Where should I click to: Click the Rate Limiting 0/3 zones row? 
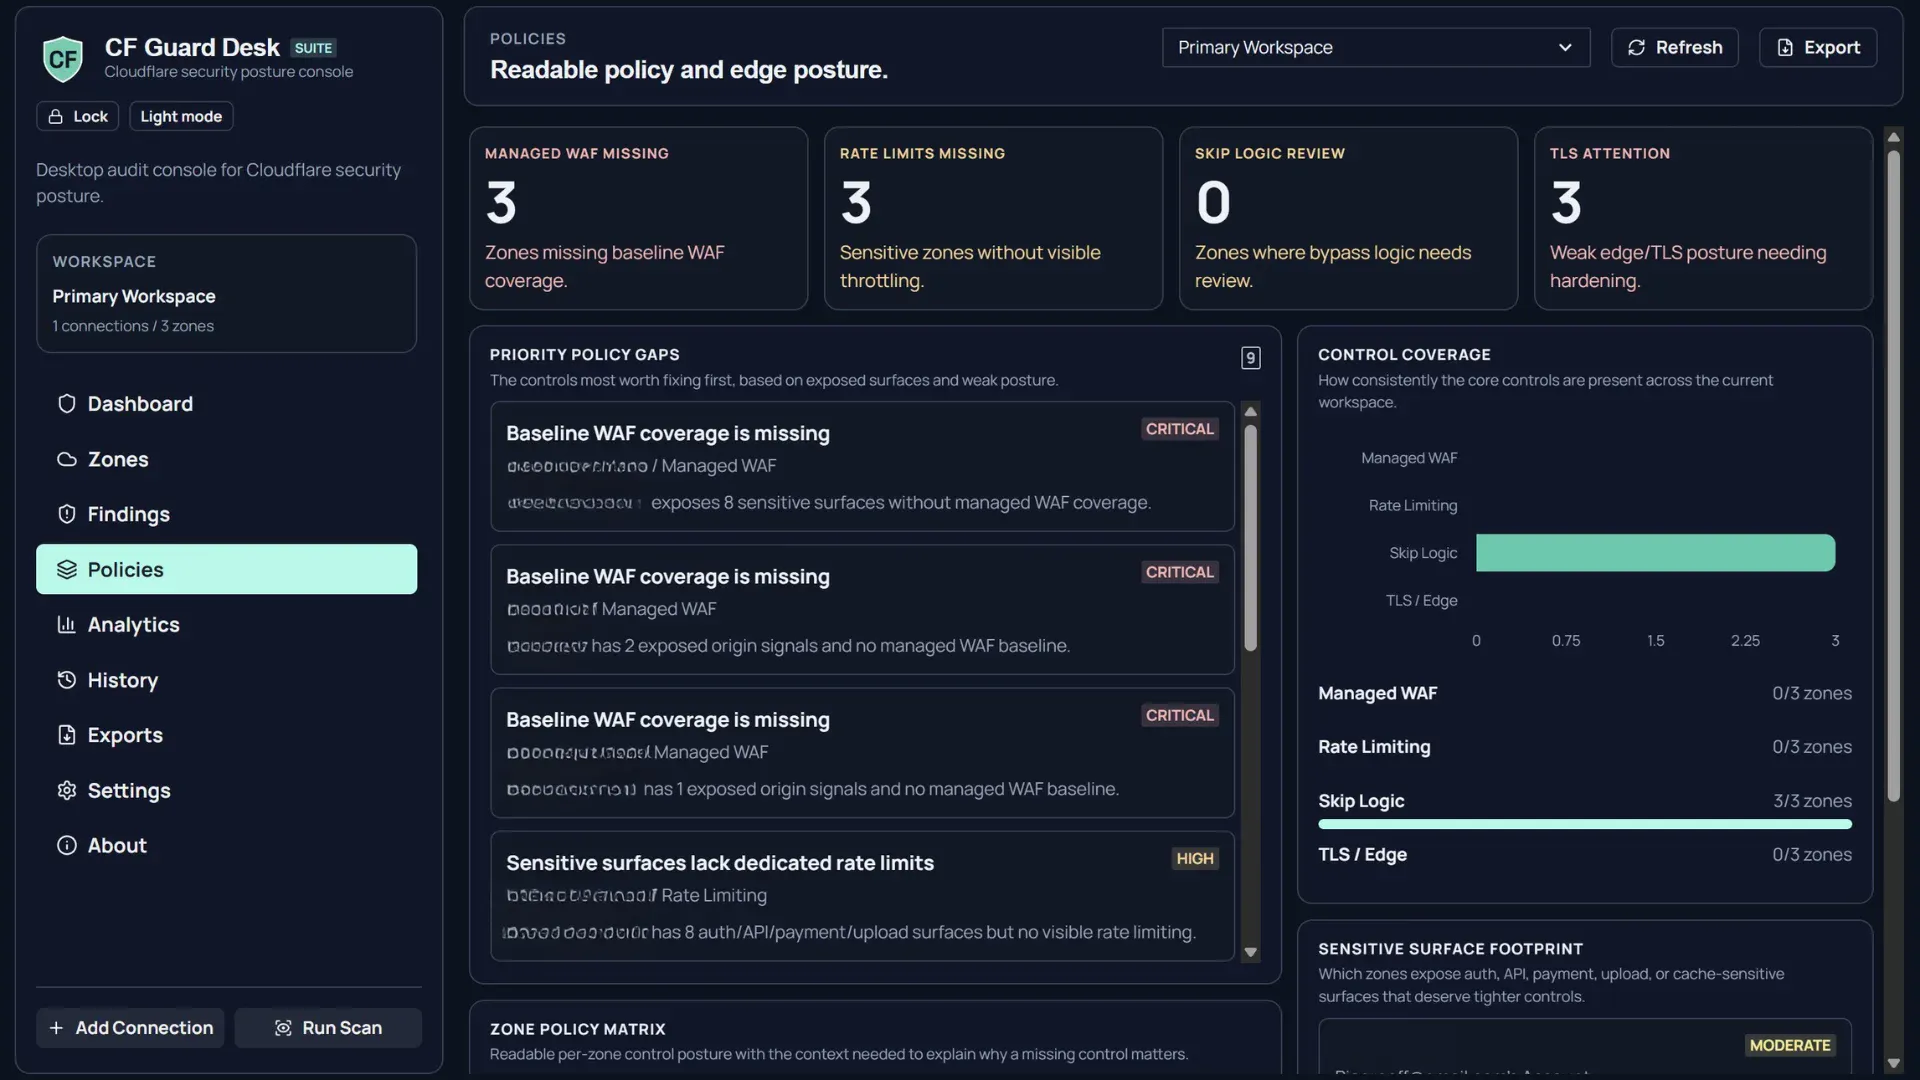tap(1585, 747)
